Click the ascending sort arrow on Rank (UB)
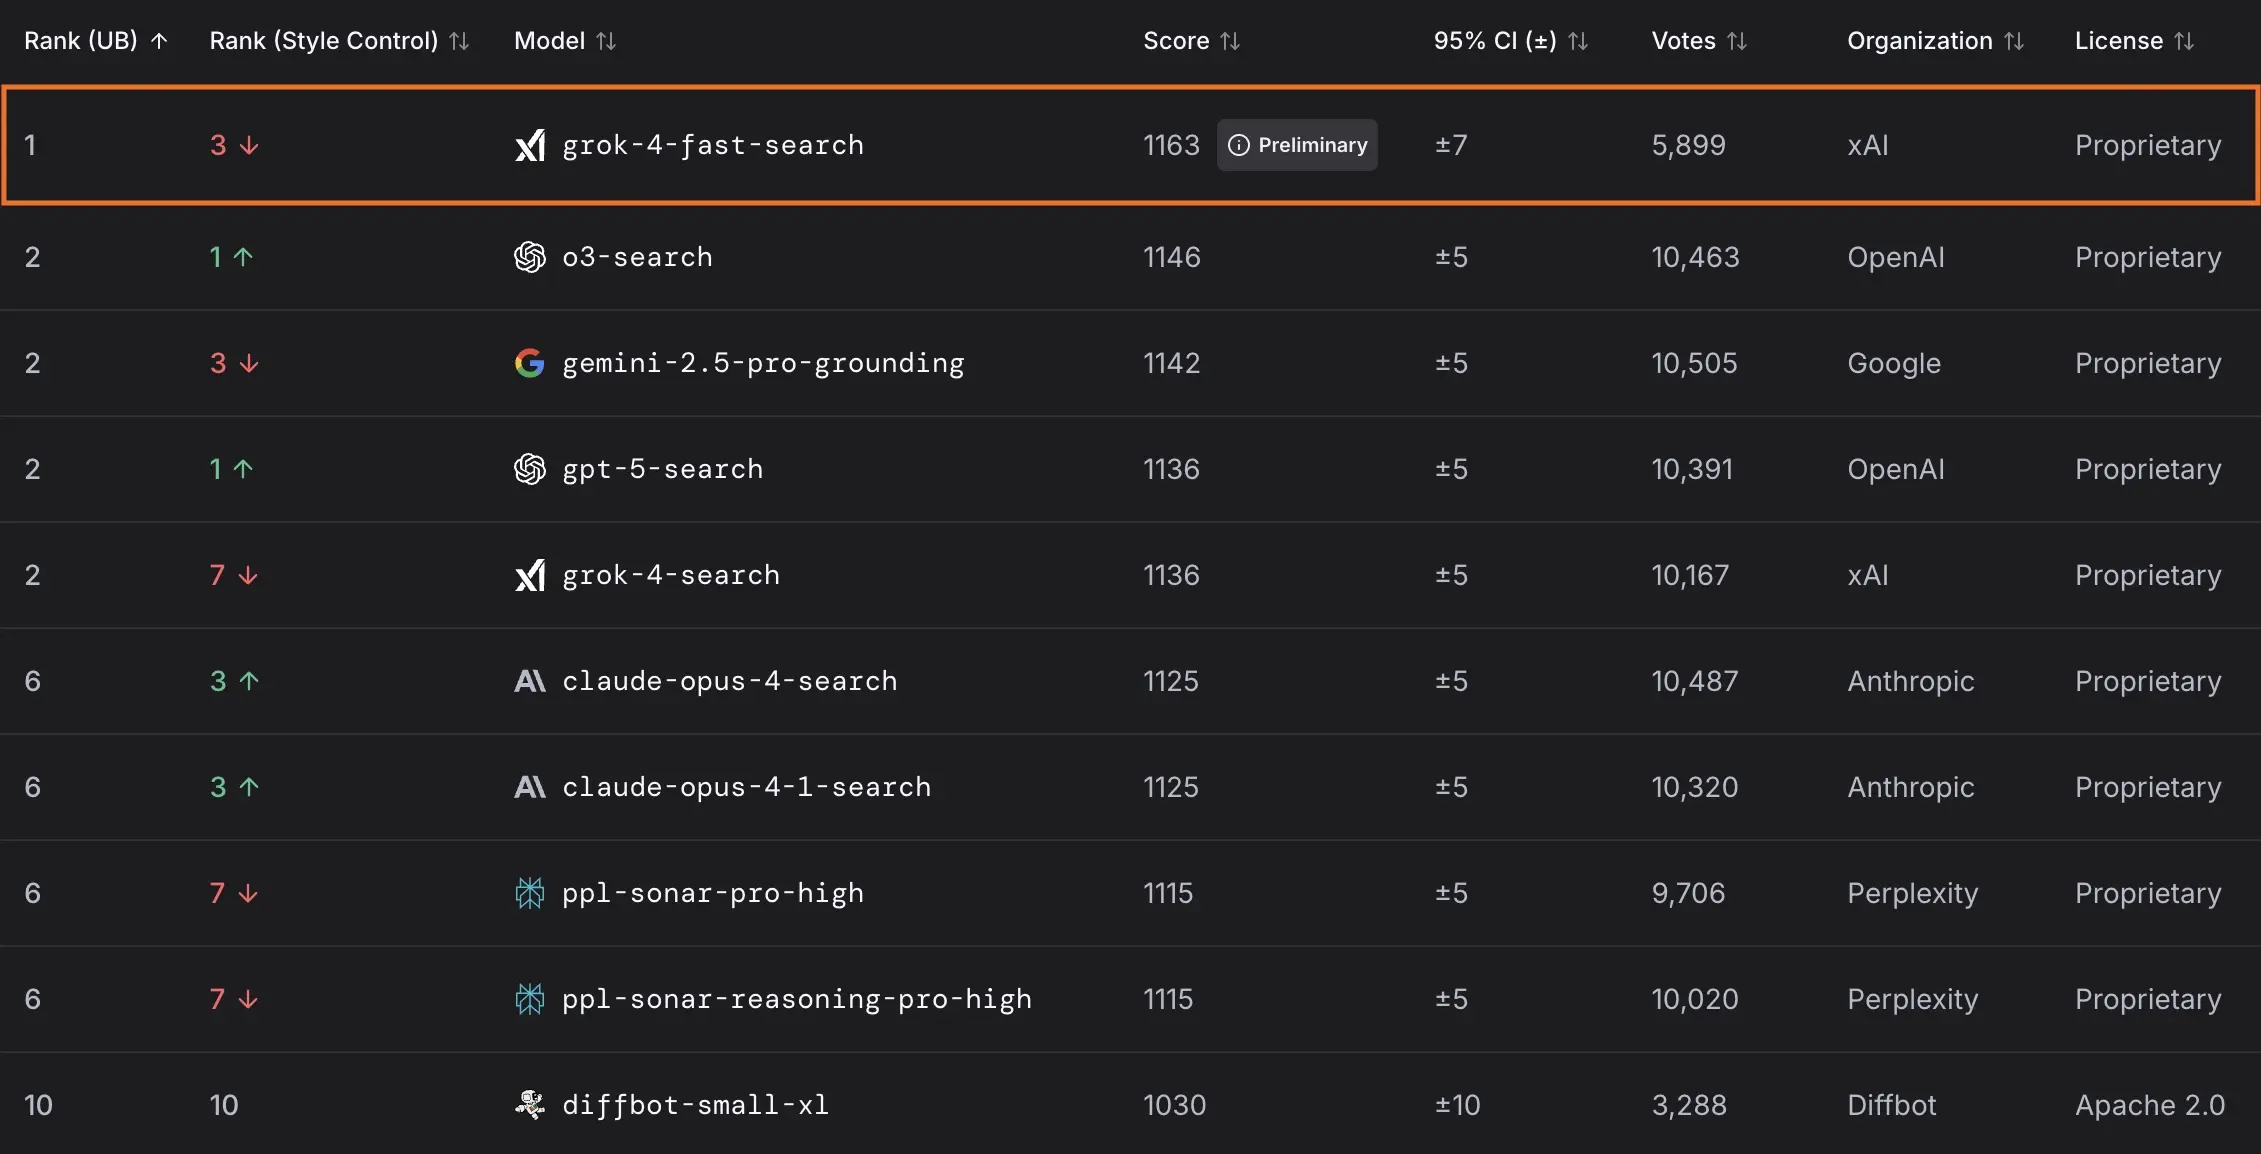The image size is (2261, 1154). pos(159,41)
